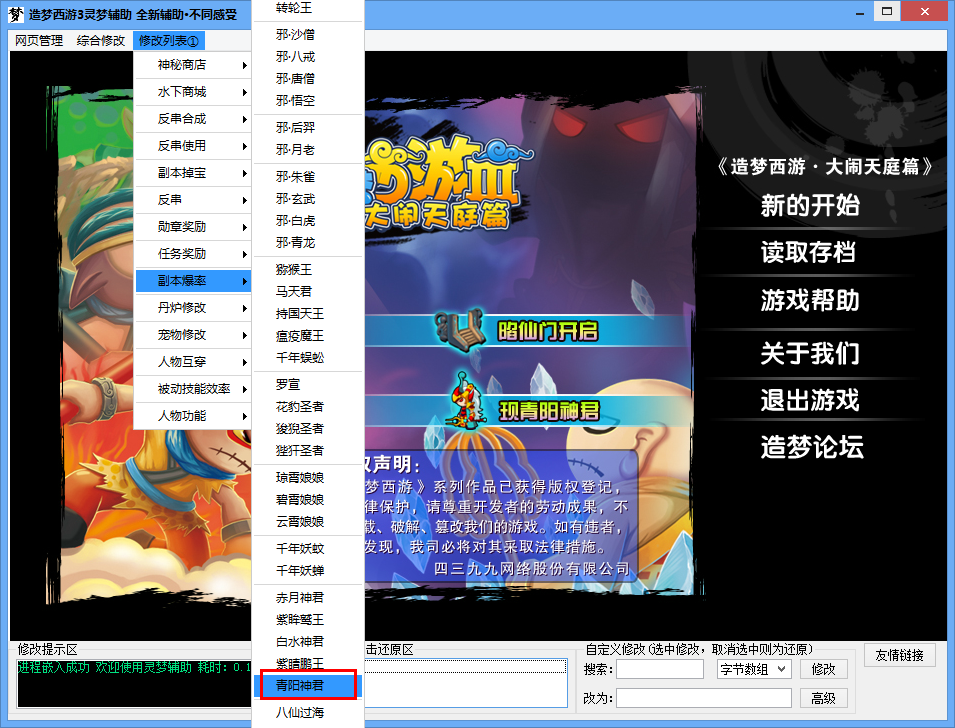Select 持国天王 from the submenu

pyautogui.click(x=308, y=314)
